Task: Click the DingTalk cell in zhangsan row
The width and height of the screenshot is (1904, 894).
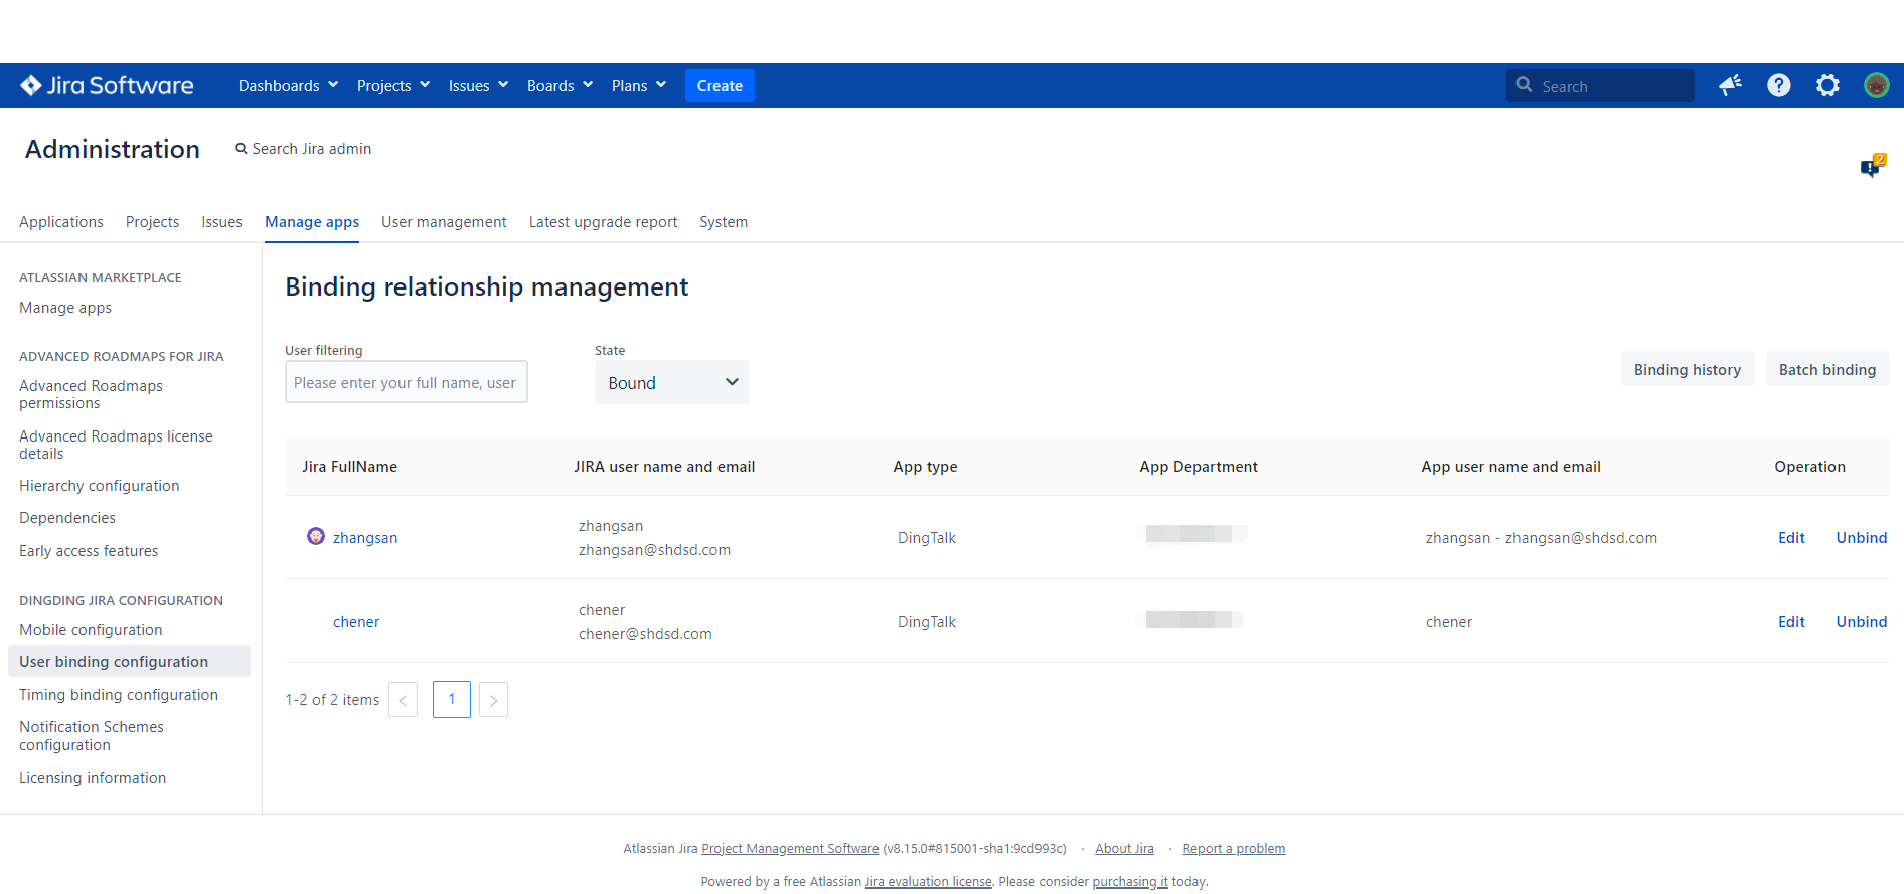Action: click(927, 538)
